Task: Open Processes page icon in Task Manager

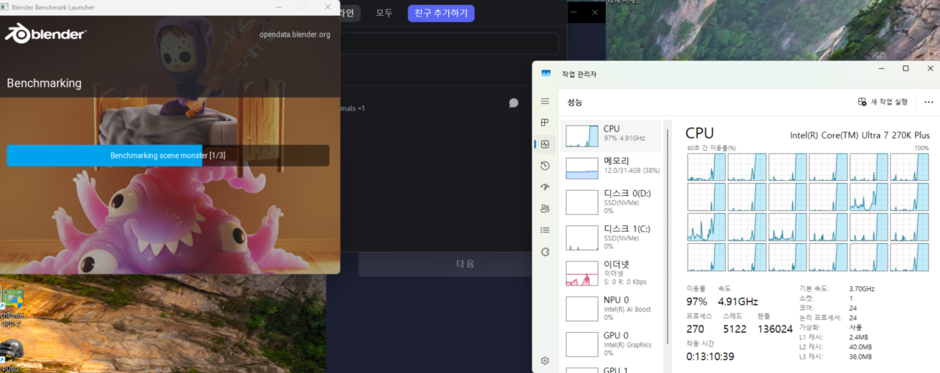Action: 544,122
